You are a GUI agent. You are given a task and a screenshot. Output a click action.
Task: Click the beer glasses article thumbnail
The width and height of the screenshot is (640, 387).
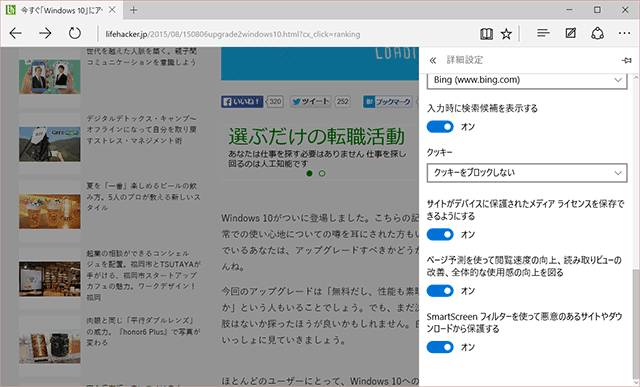point(50,211)
